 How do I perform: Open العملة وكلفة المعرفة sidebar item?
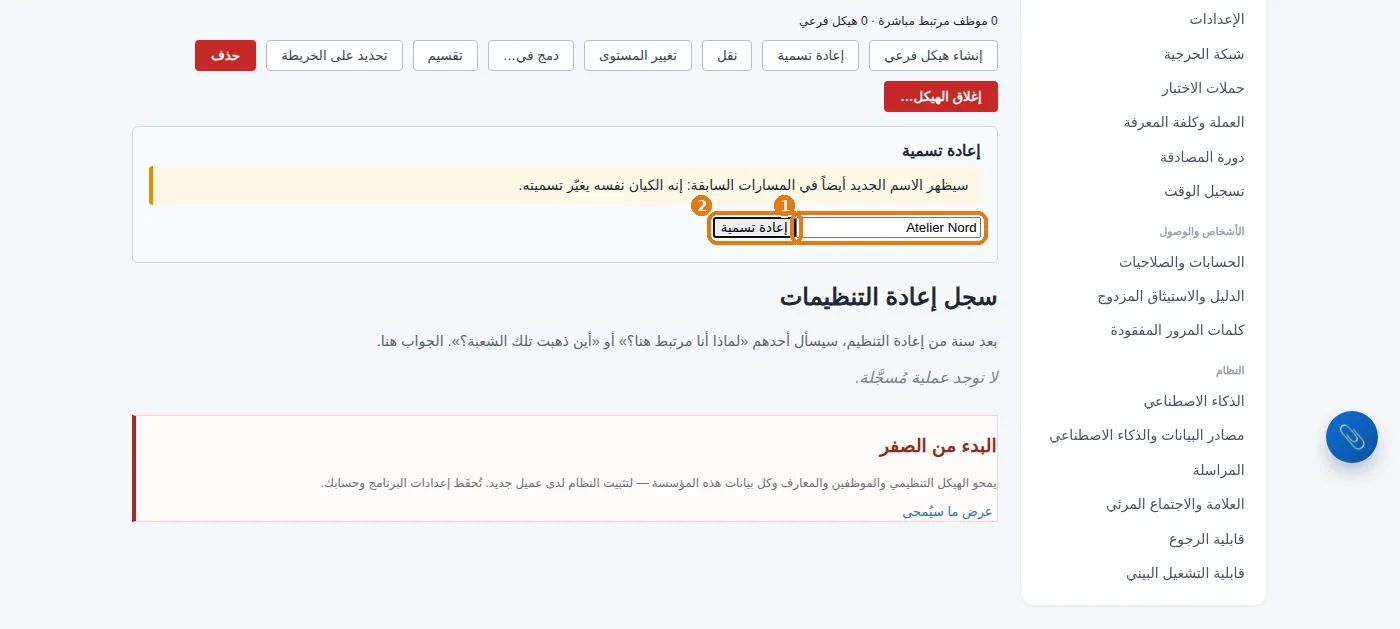(1184, 122)
